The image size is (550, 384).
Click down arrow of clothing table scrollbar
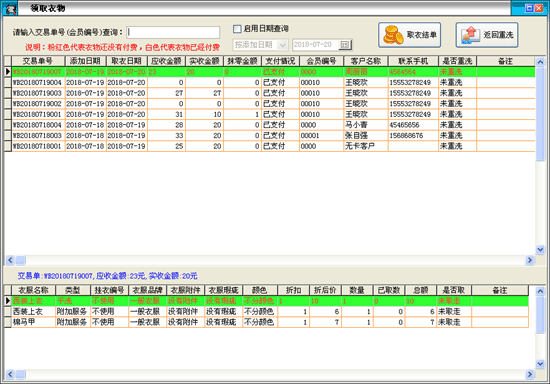[540, 364]
